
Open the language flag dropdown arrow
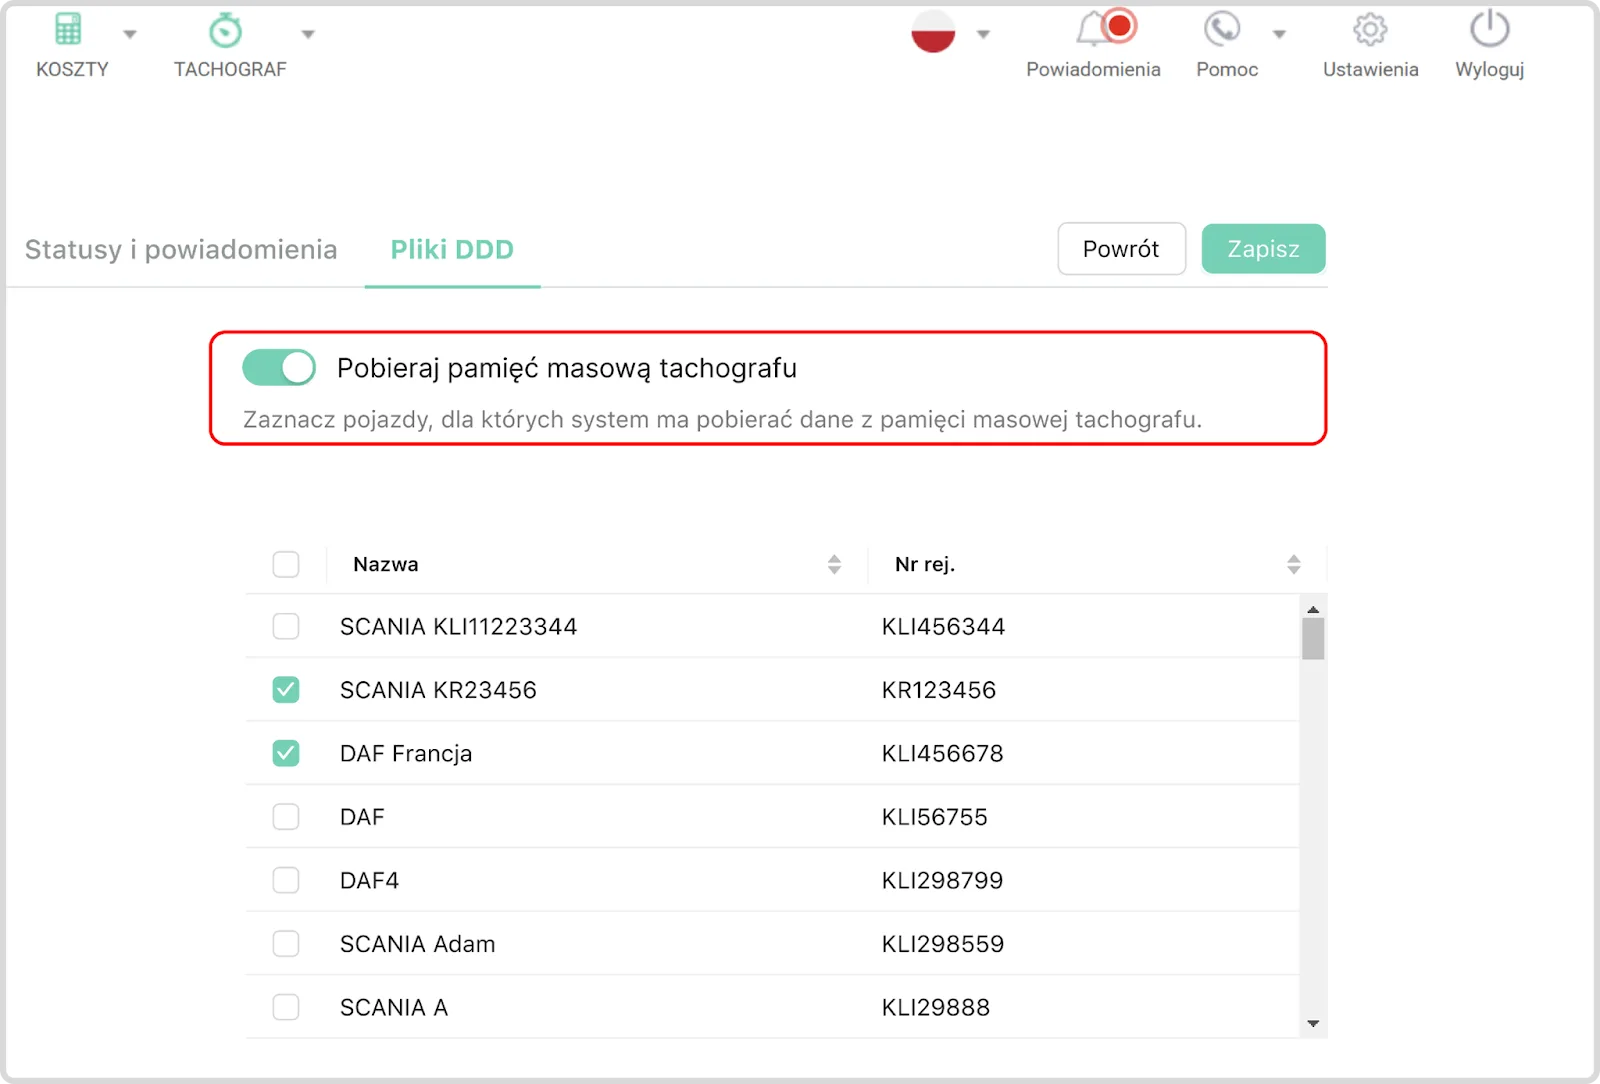click(x=983, y=34)
